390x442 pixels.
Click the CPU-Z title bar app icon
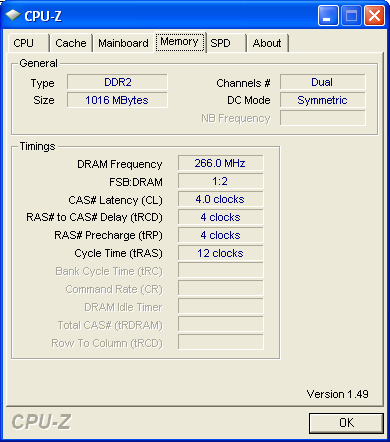coord(13,15)
